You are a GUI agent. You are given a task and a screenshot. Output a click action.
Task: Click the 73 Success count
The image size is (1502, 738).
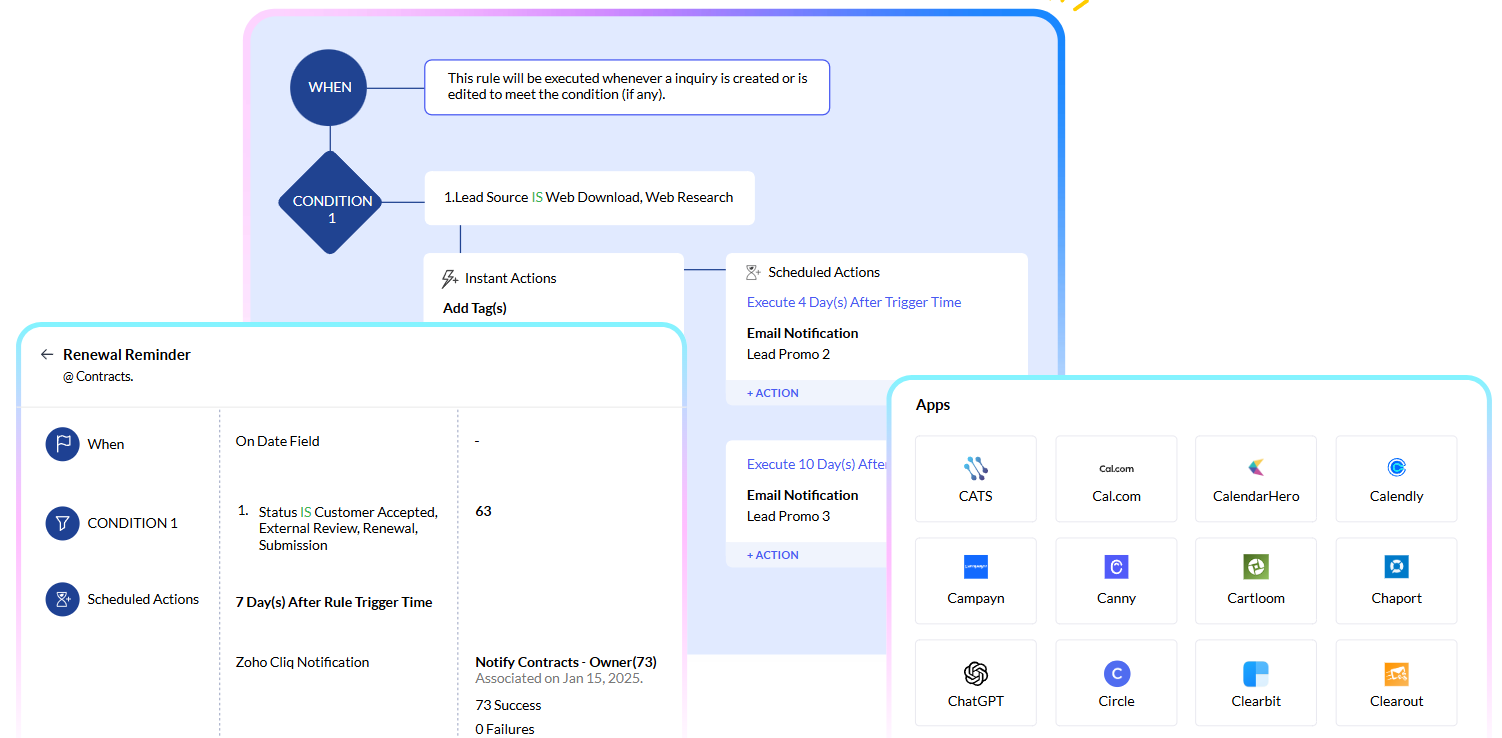508,705
